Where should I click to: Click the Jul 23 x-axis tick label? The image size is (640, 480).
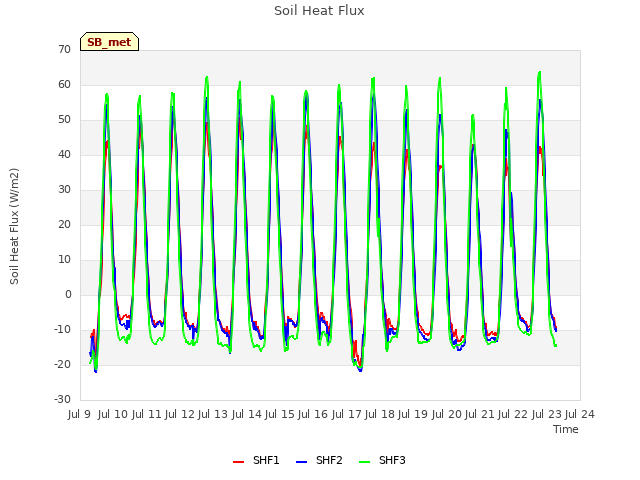coord(546,414)
